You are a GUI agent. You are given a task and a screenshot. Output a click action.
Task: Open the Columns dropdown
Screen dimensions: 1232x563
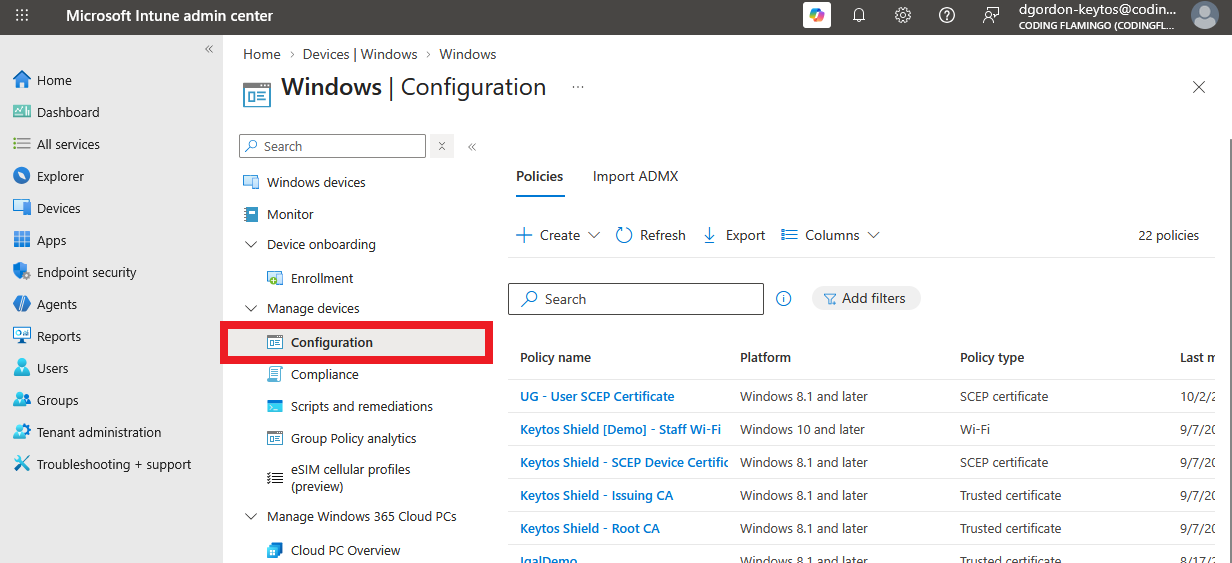830,235
